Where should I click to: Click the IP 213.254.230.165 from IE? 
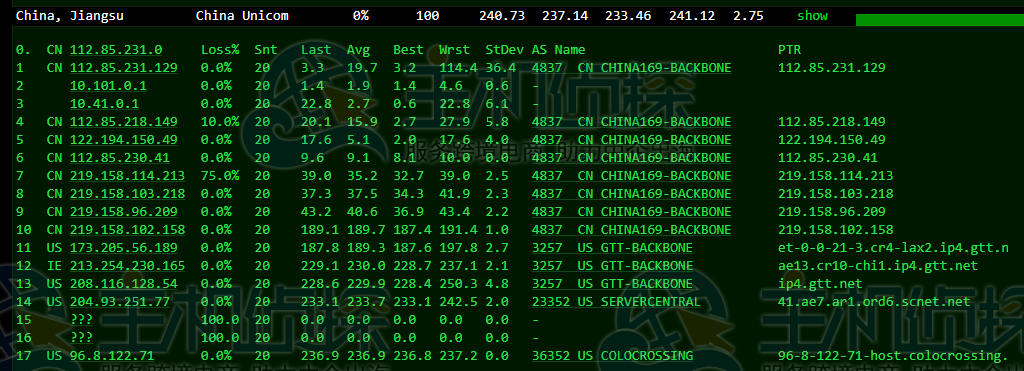[x=127, y=266]
